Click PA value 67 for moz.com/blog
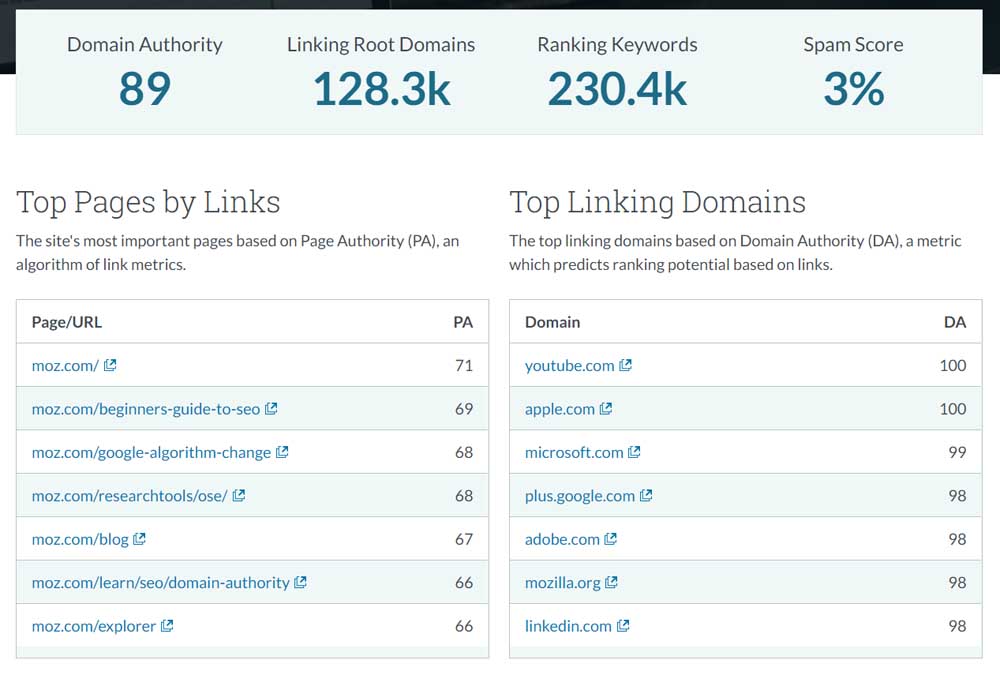 tap(464, 539)
